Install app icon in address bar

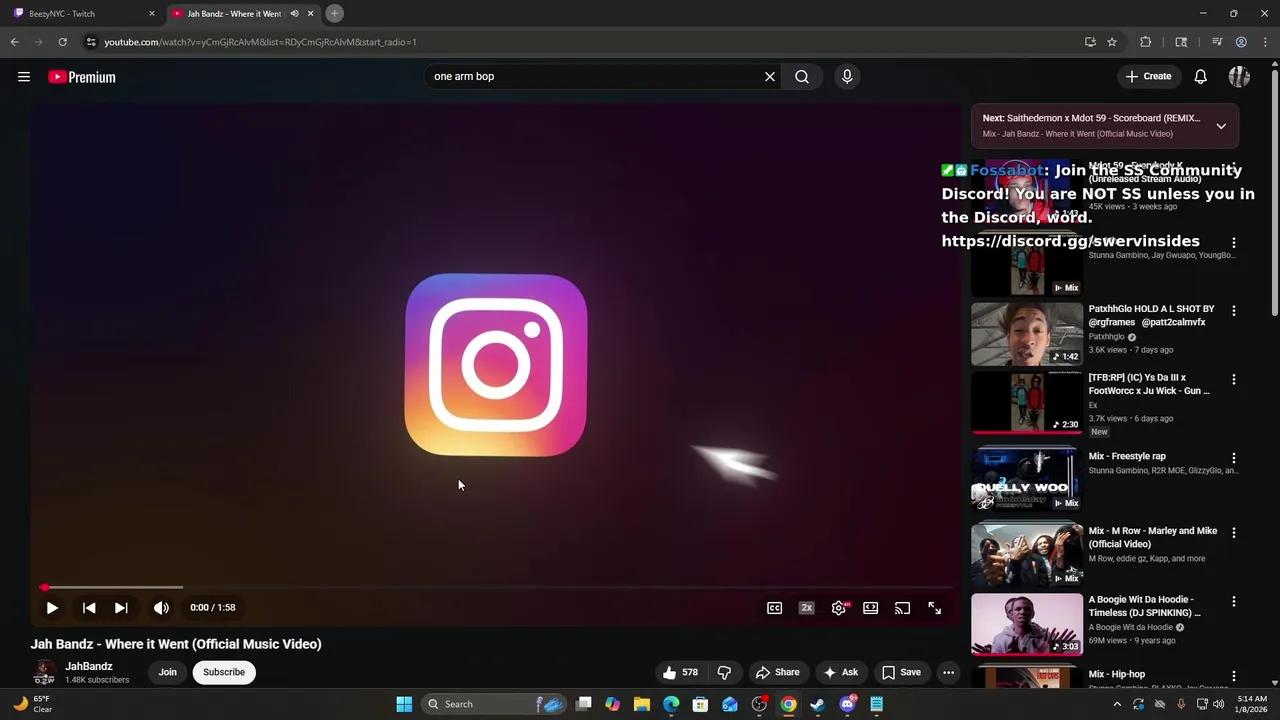(1090, 42)
